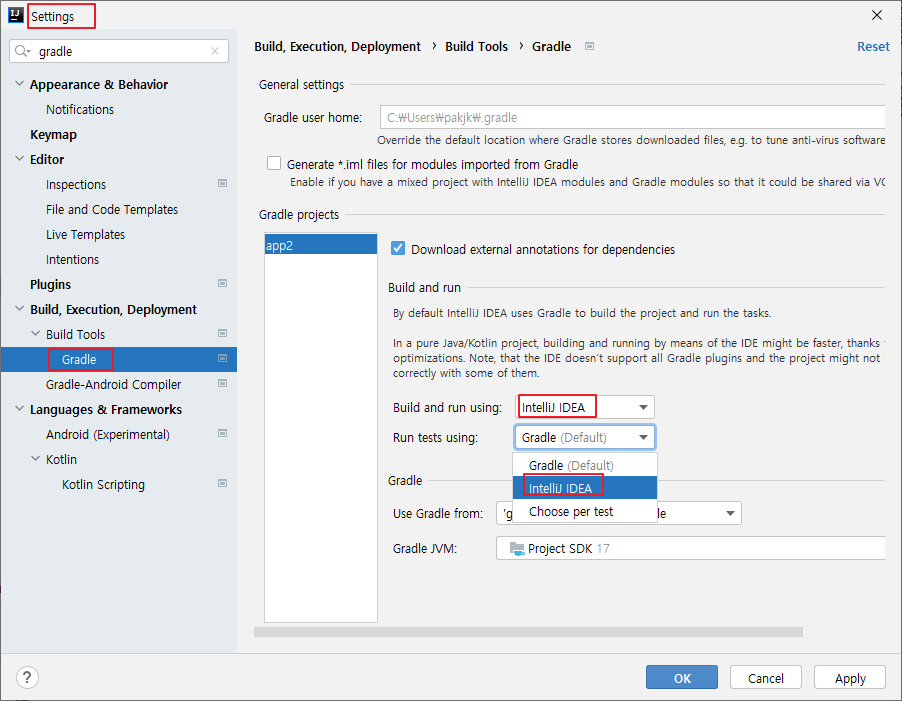Select the Appearance & Behavior category
902x701 pixels.
pyautogui.click(x=99, y=85)
